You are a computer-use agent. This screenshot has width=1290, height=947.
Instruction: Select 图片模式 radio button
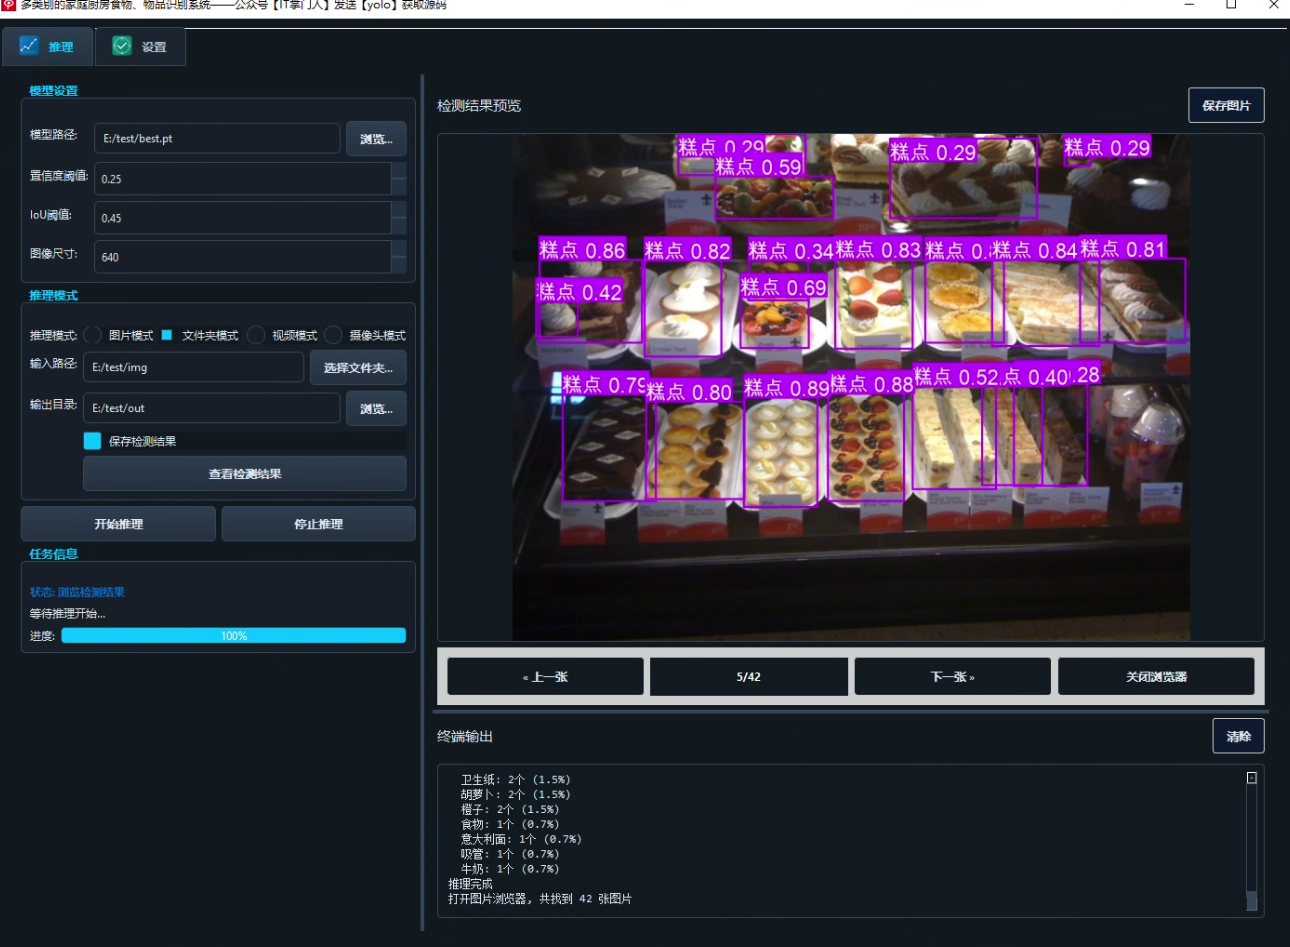(x=93, y=335)
